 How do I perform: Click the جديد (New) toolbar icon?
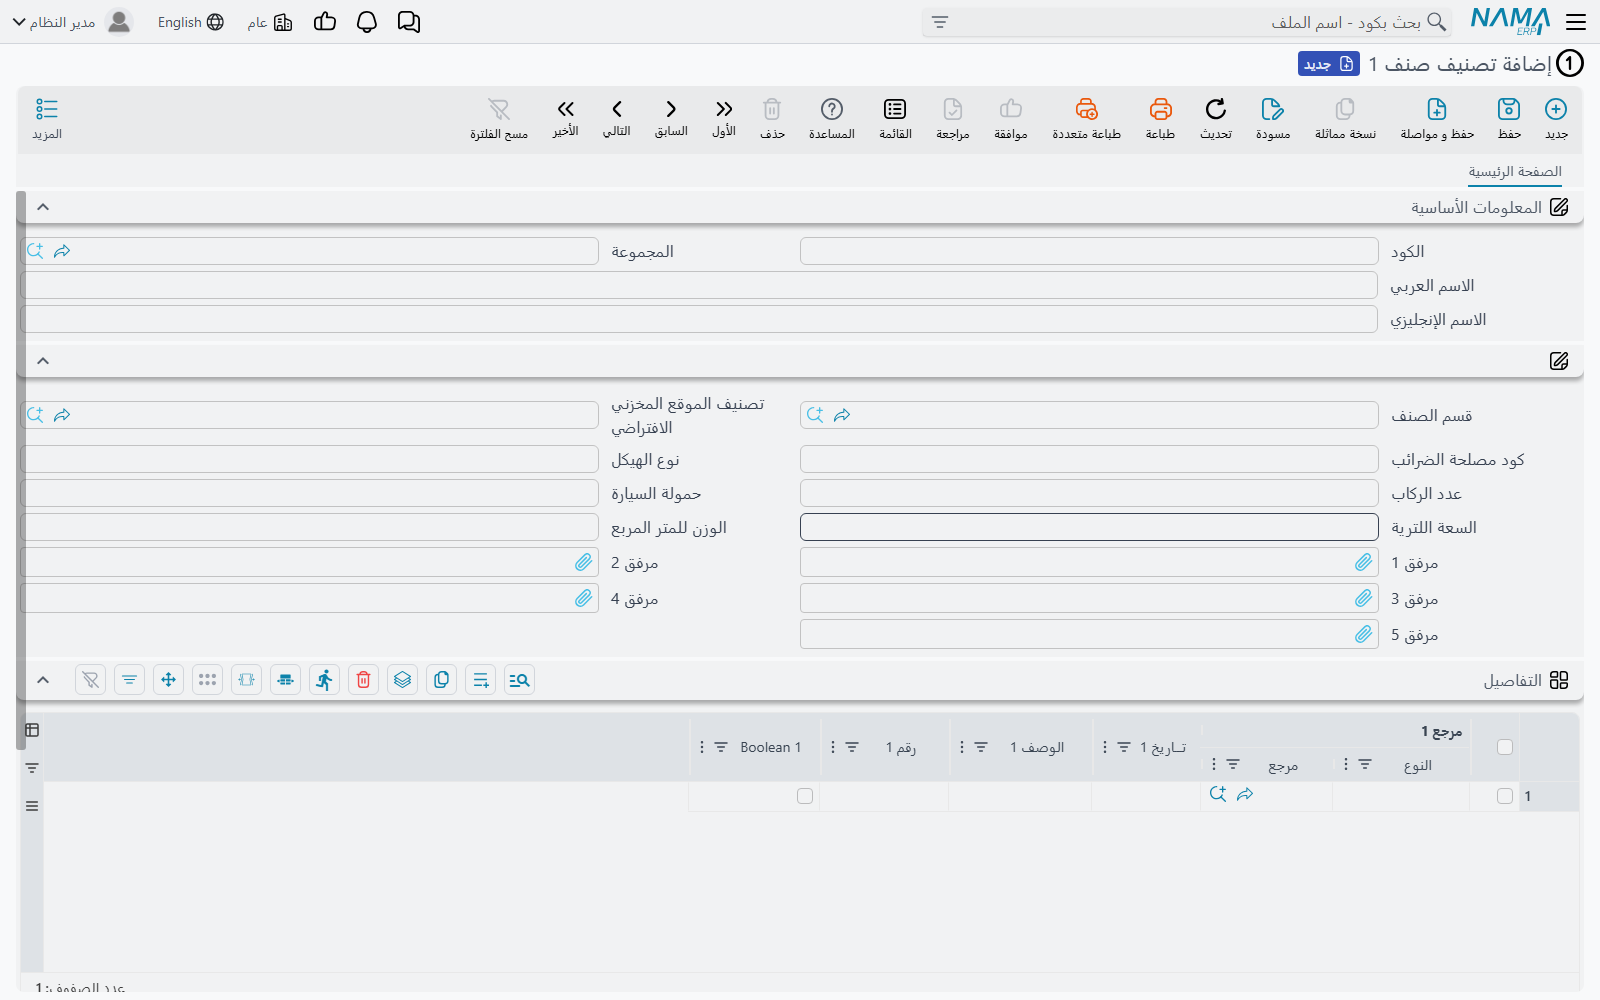pos(1556,109)
